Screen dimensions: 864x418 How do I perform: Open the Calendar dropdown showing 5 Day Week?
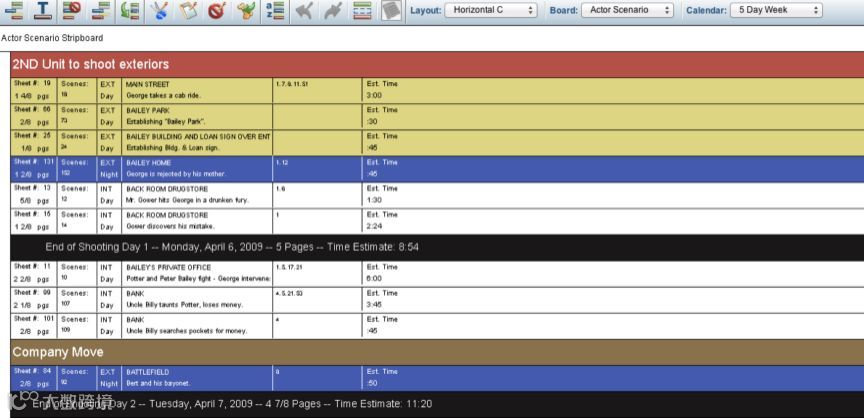[x=776, y=10]
